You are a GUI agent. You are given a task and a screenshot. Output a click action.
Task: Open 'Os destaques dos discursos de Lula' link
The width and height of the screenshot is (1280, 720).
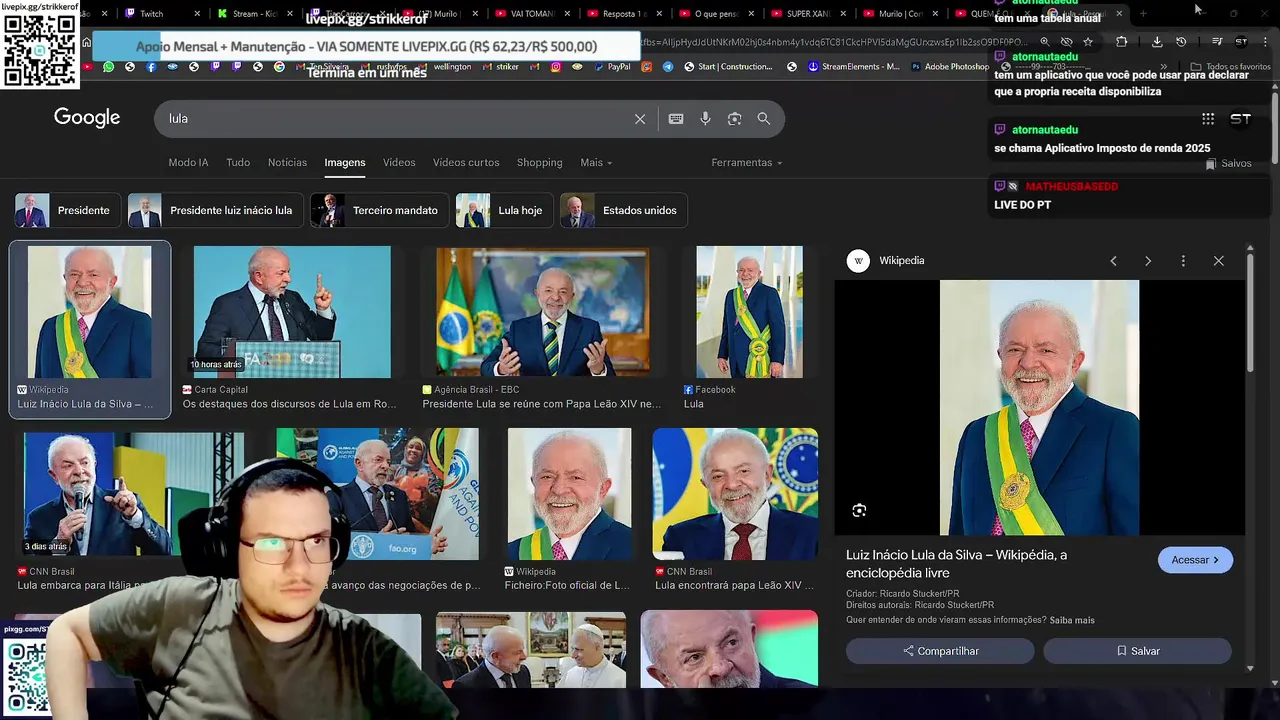[290, 405]
